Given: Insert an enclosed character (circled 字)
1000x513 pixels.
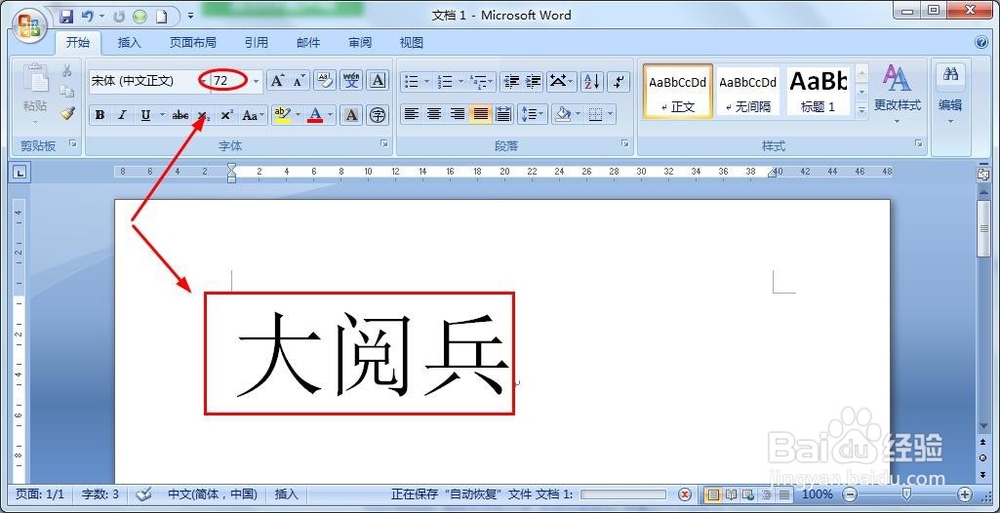Looking at the screenshot, I should point(378,115).
